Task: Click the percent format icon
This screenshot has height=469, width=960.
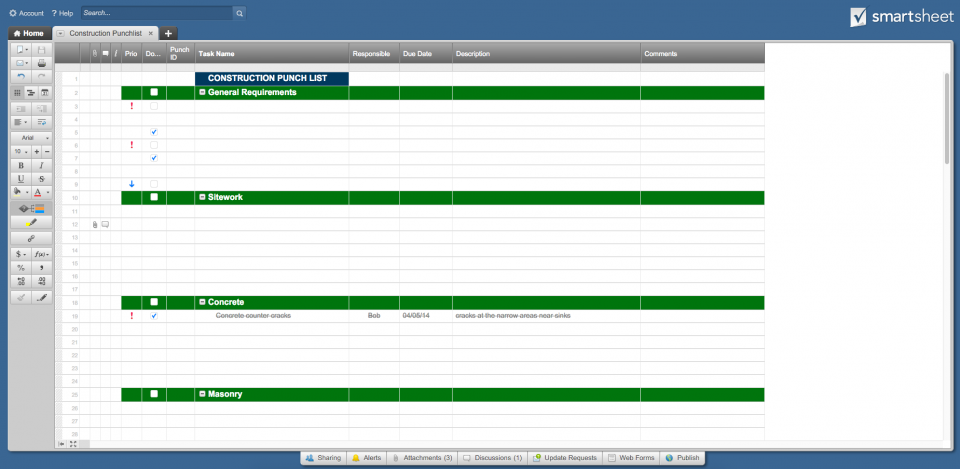Action: (21, 267)
